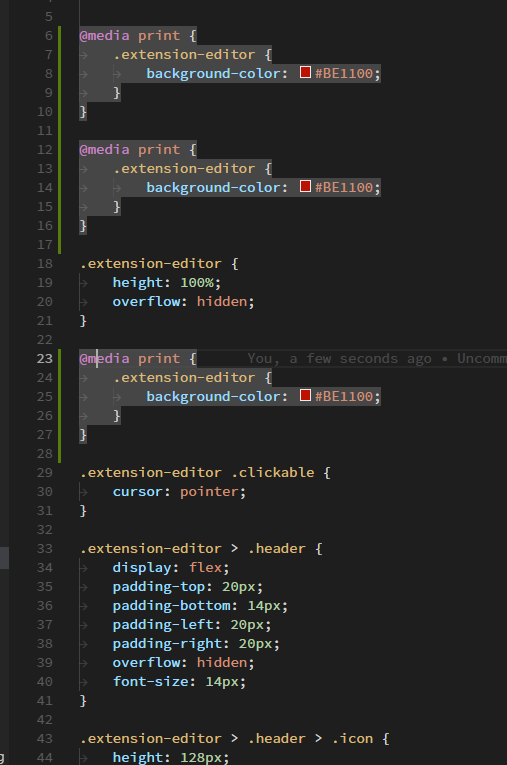
Task: Click 'cursor: pointer;' declaration
Action: point(179,491)
